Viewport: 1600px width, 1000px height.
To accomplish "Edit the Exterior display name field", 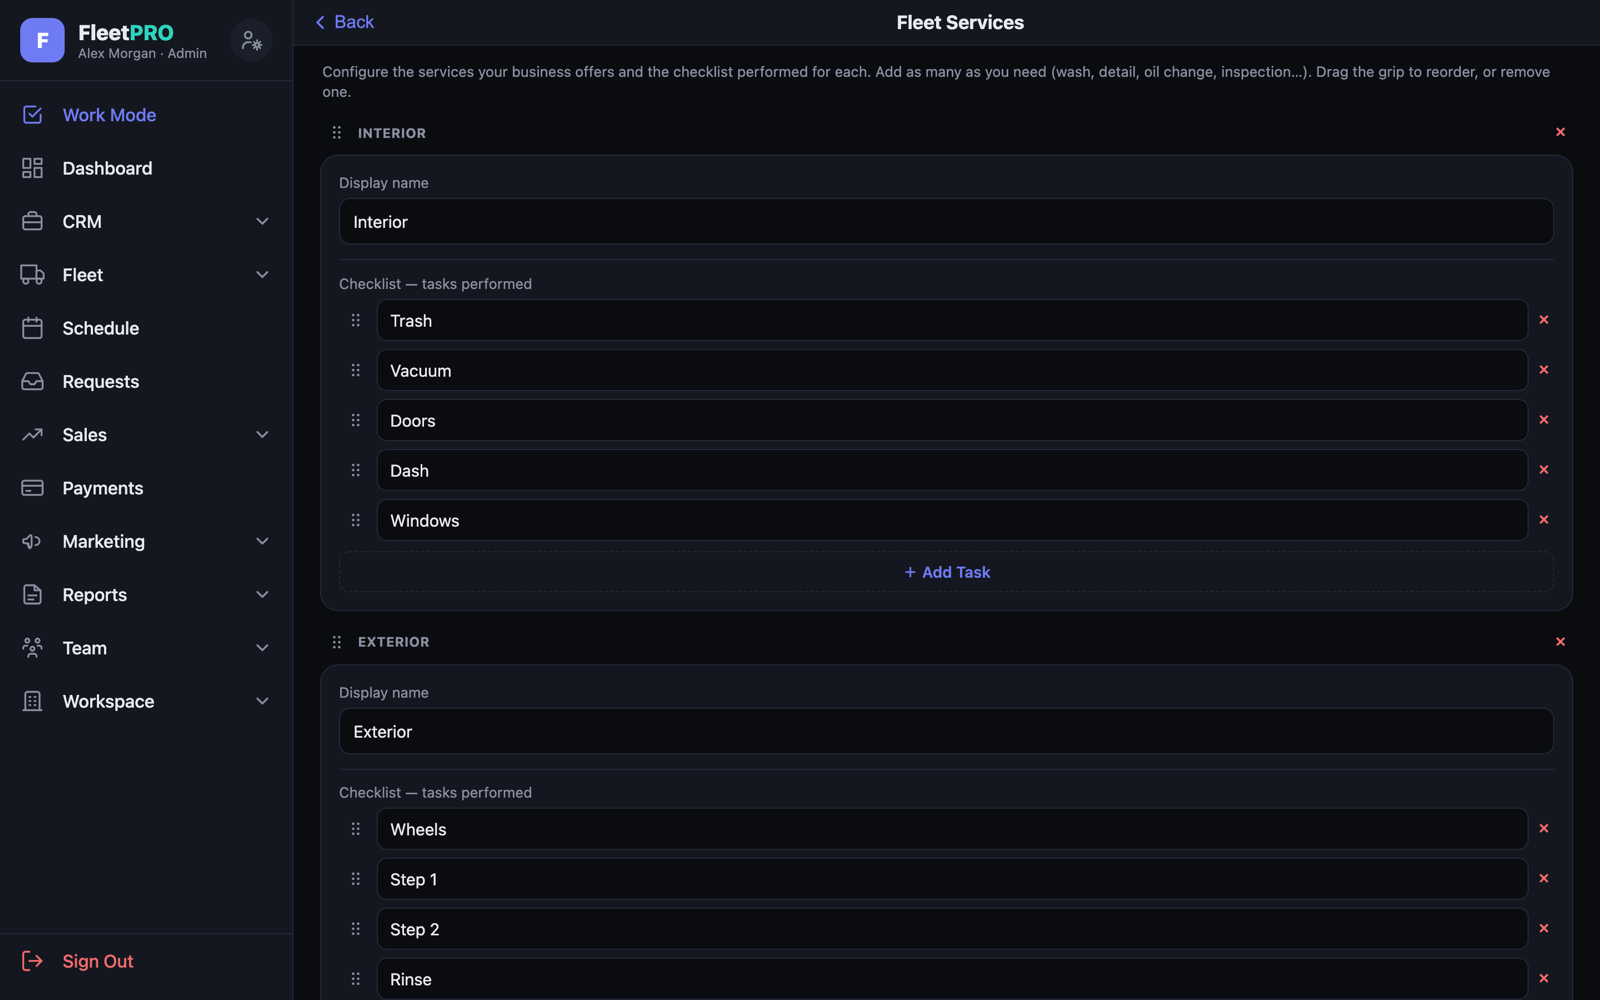I will point(946,731).
